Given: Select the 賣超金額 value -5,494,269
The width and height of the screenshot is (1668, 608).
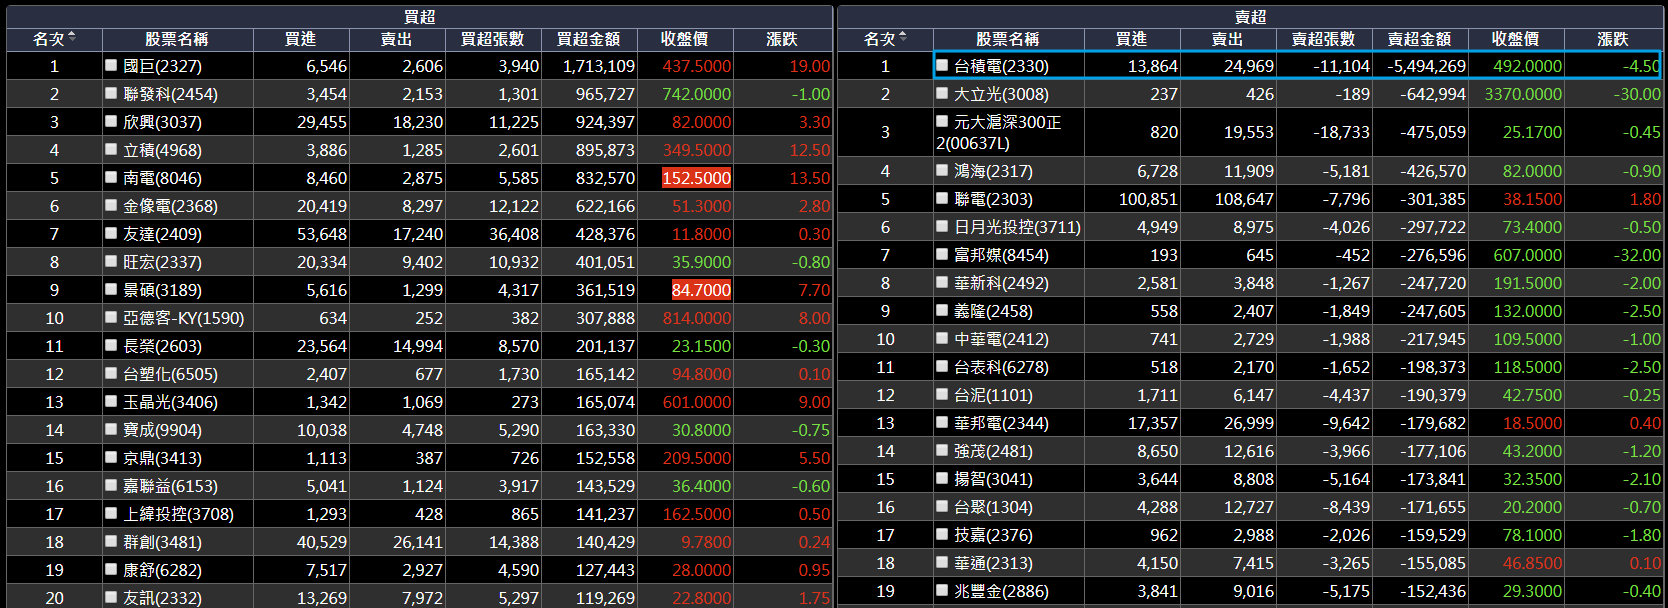Looking at the screenshot, I should click(x=1426, y=66).
